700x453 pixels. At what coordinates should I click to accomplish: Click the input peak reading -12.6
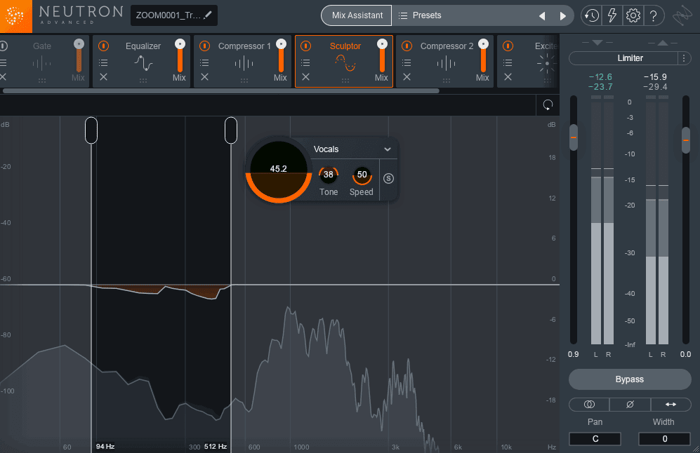pos(600,77)
